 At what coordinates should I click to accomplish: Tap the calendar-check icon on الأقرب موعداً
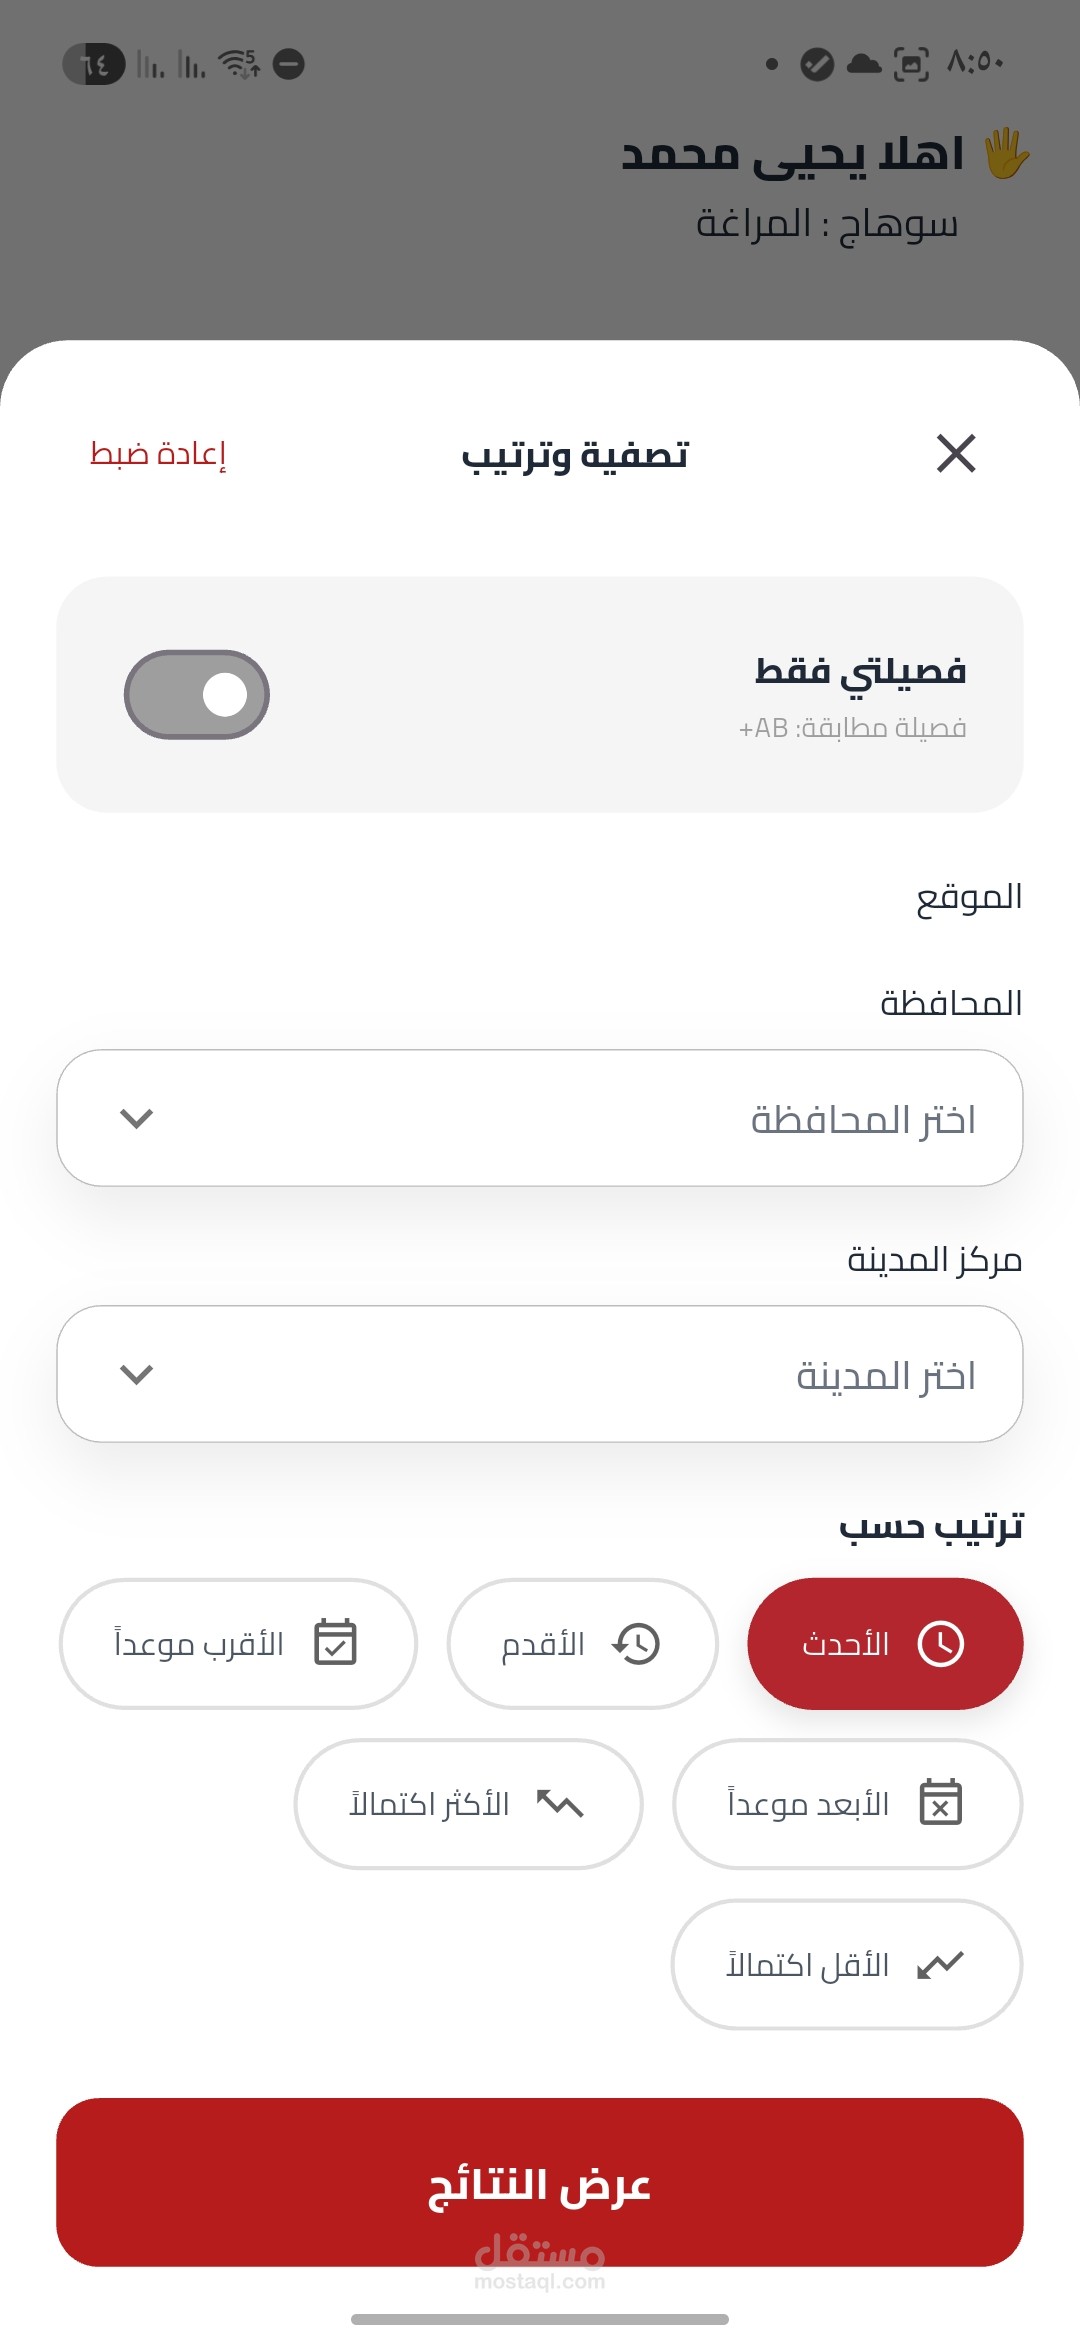(335, 1642)
